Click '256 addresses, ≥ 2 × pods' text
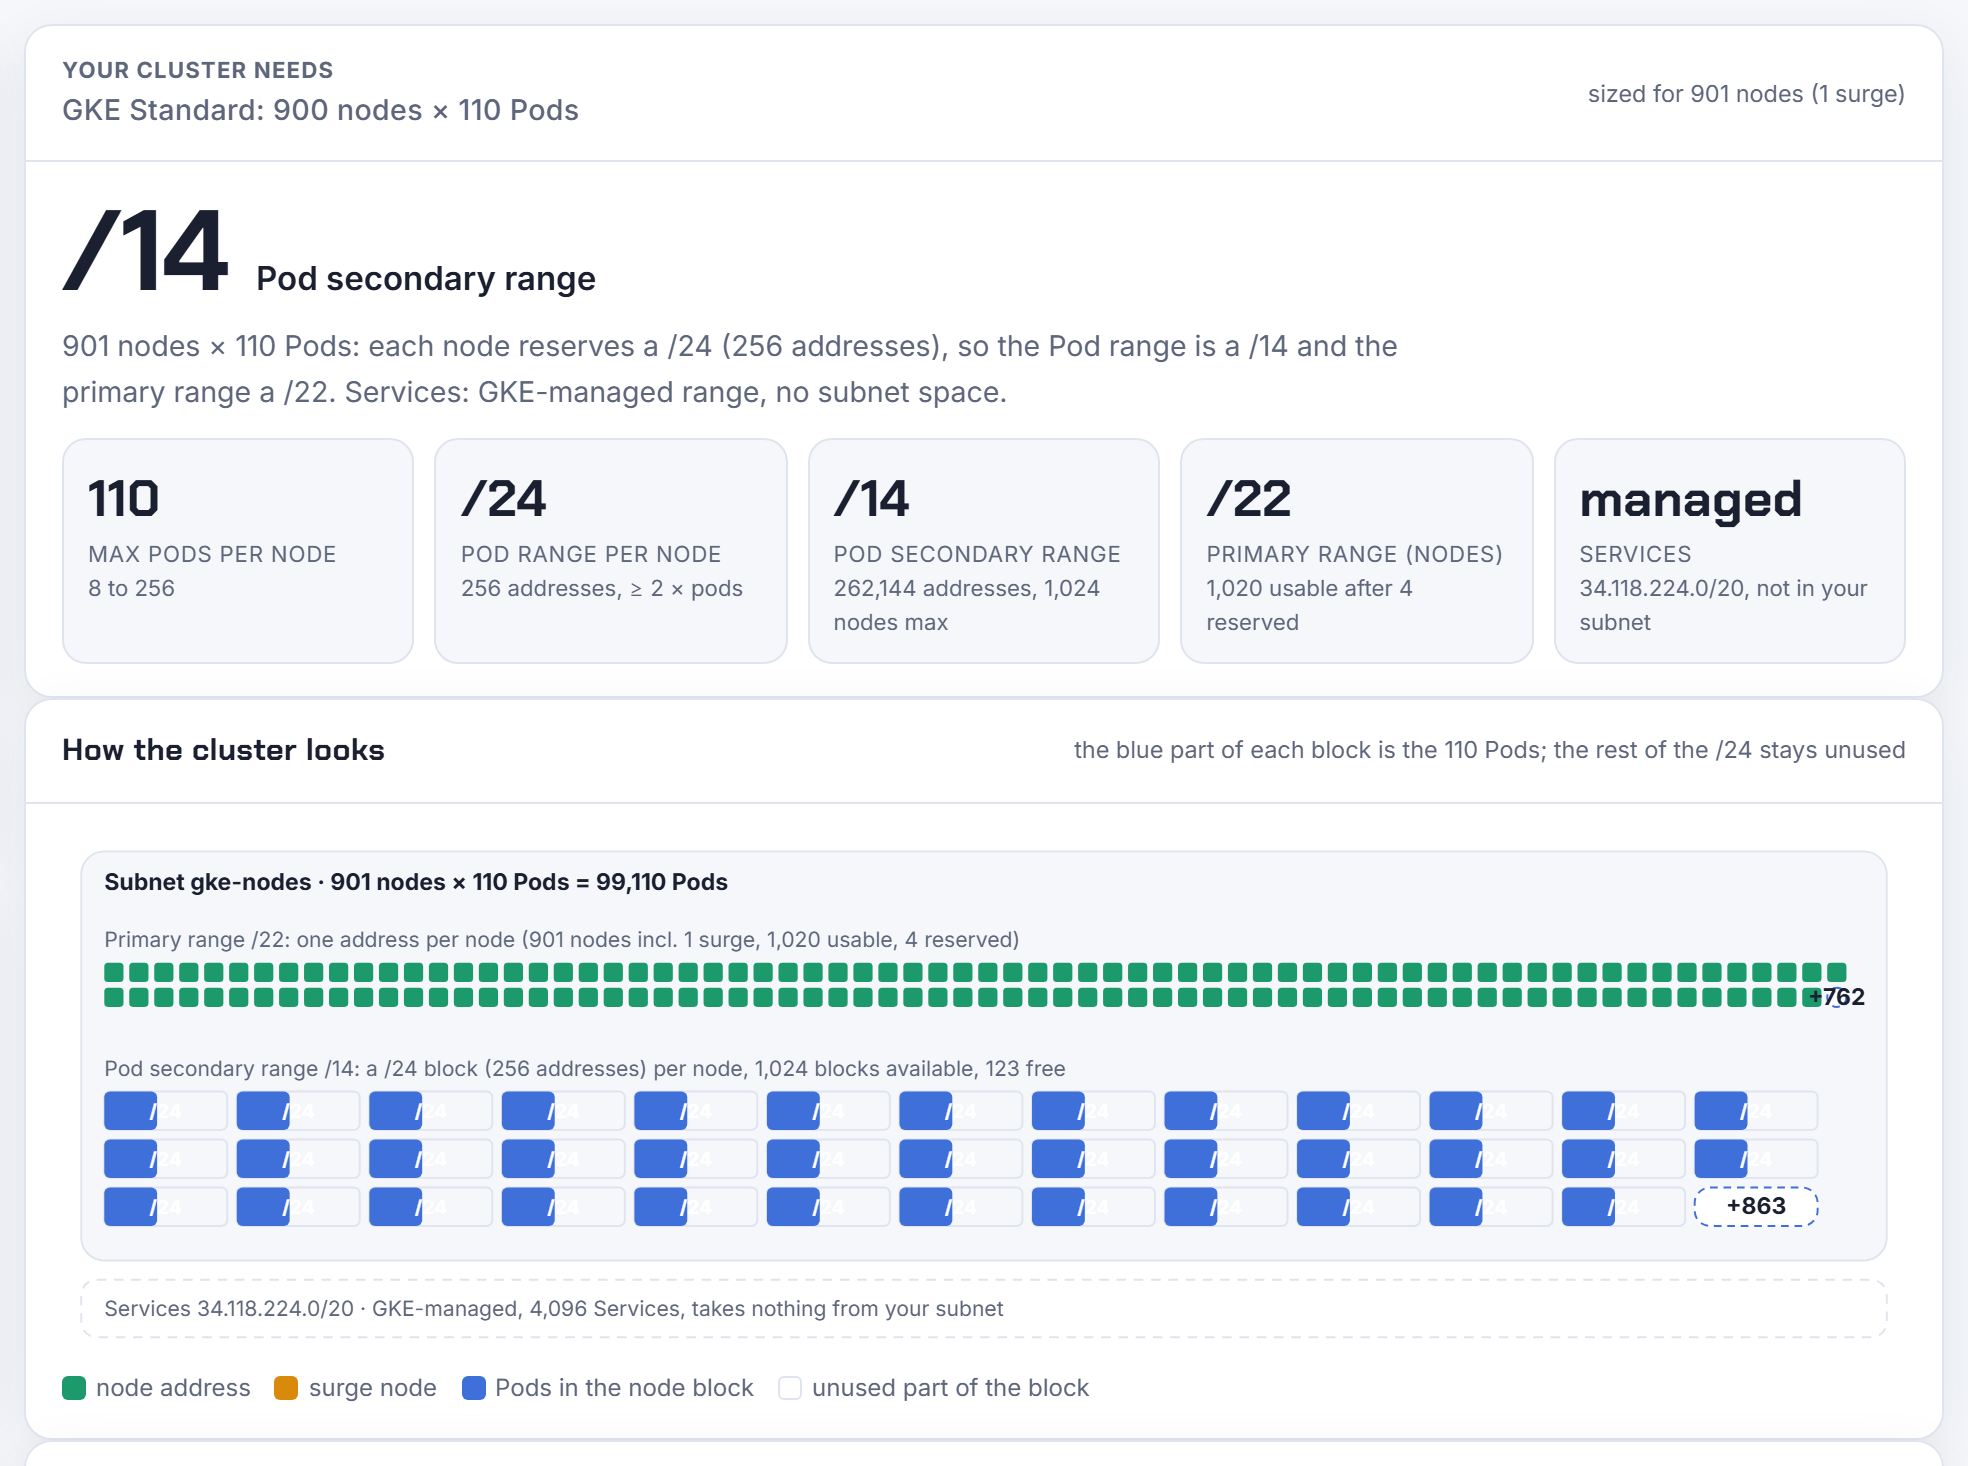The image size is (1968, 1466). click(x=602, y=588)
